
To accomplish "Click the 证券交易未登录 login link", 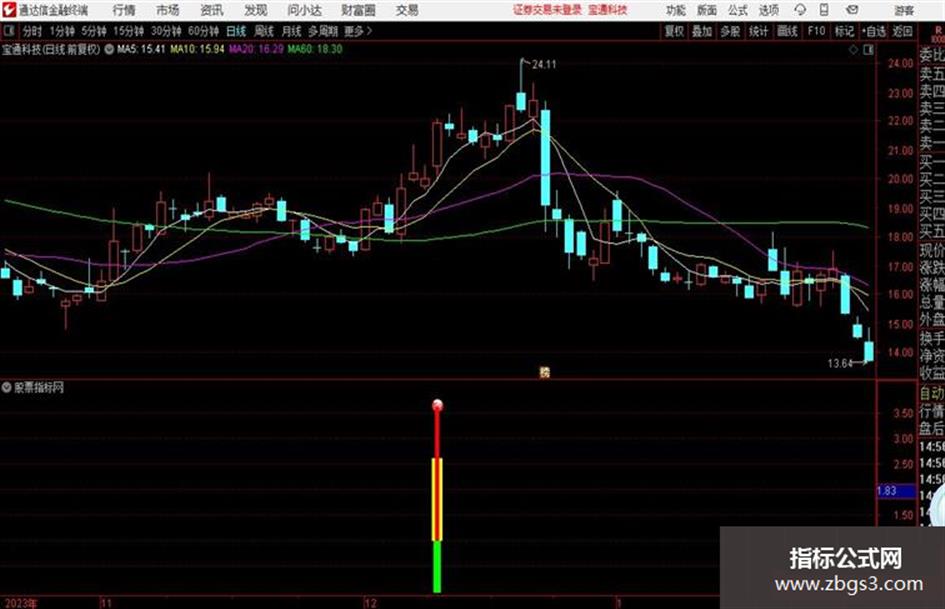I will [547, 10].
